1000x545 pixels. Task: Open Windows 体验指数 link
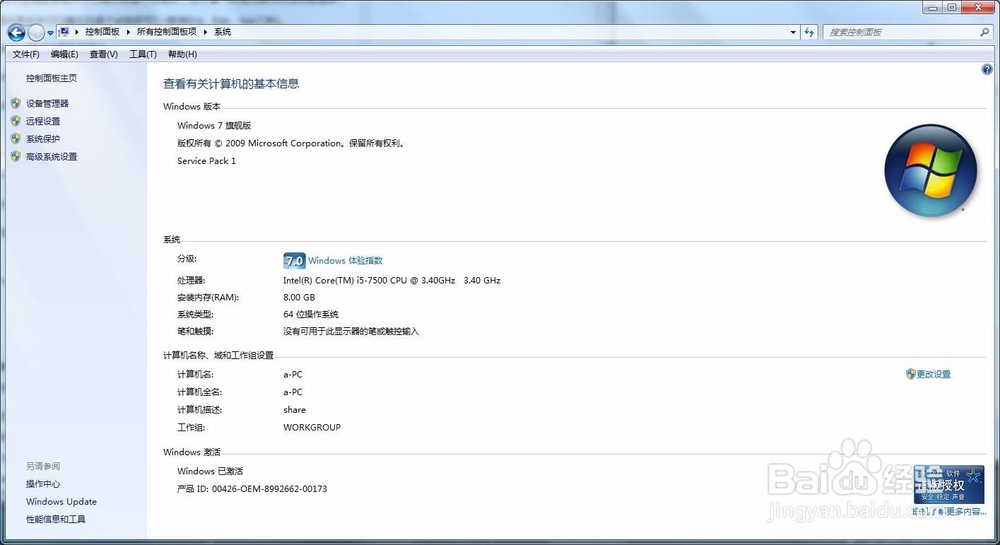pyautogui.click(x=345, y=260)
